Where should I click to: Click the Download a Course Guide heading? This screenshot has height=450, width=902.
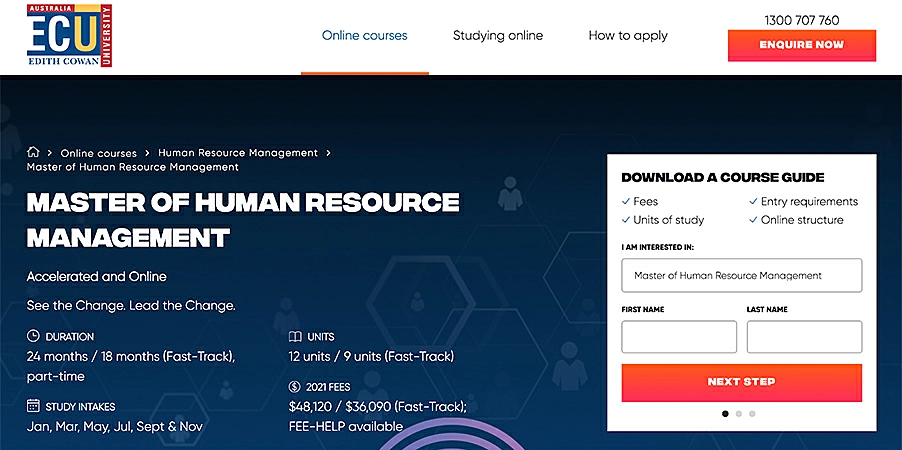pos(723,178)
